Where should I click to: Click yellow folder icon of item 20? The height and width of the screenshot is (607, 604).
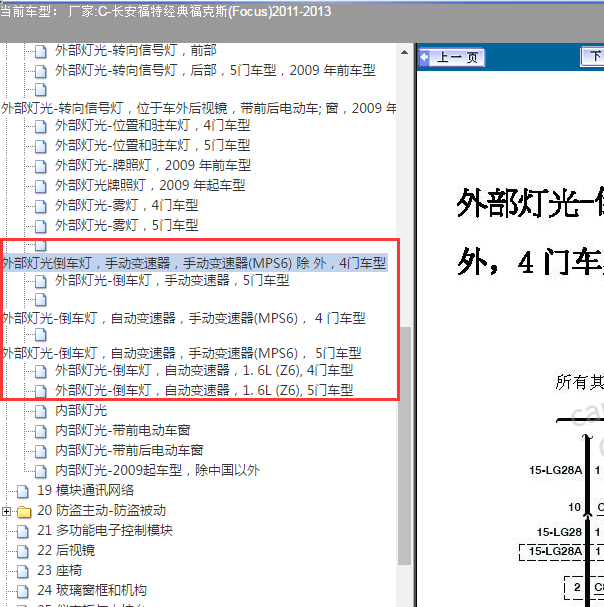click(x=24, y=512)
